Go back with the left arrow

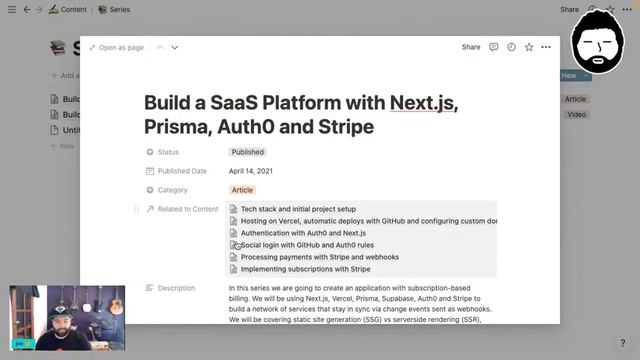click(x=27, y=9)
